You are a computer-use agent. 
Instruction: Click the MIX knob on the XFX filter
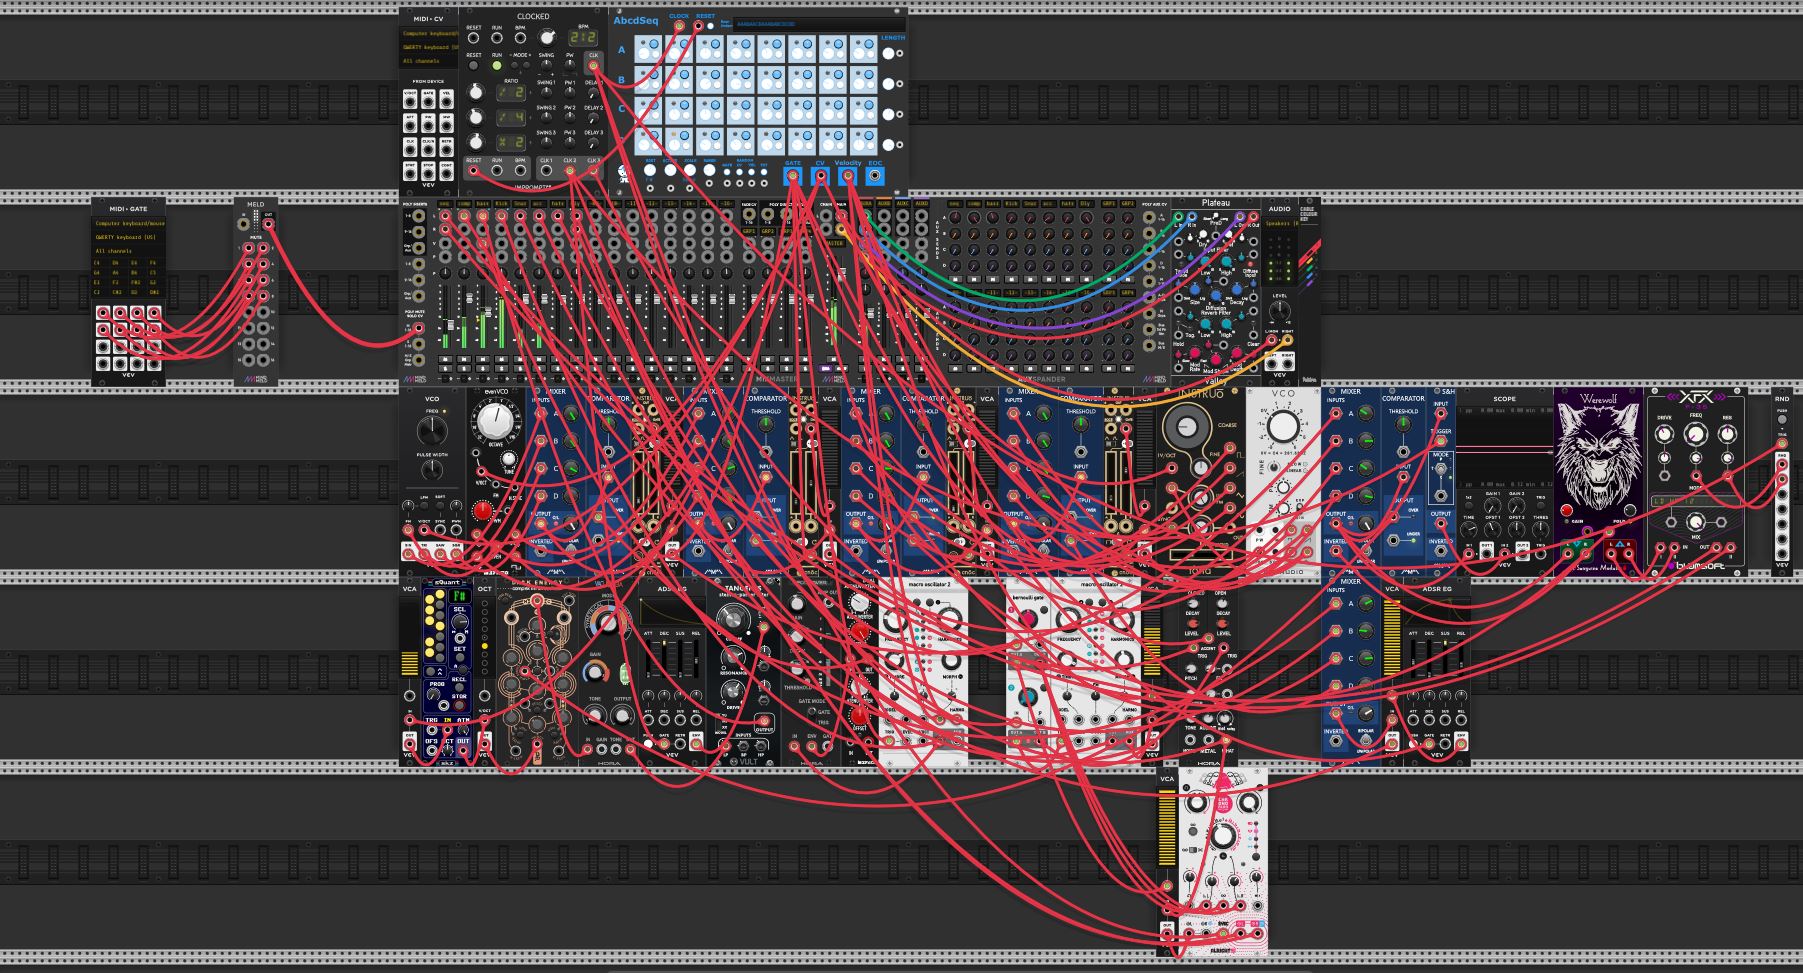coord(1695,522)
